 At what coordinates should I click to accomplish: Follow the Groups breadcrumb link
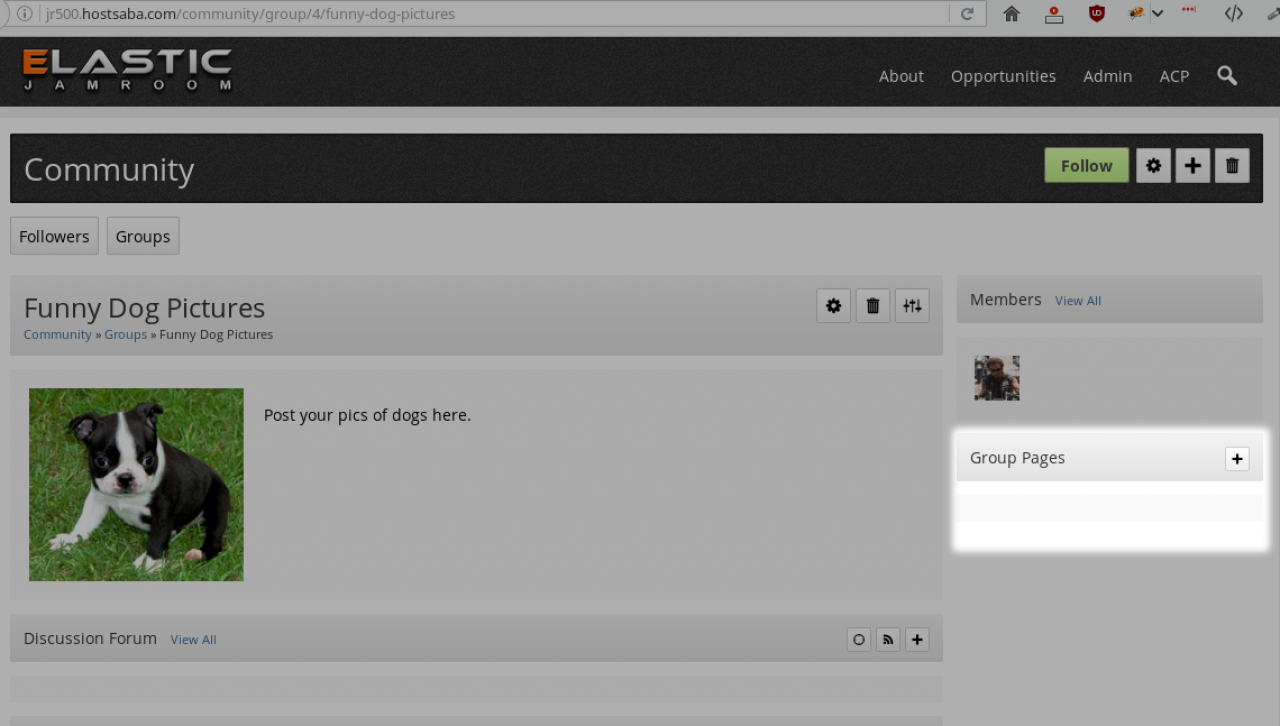click(x=126, y=335)
